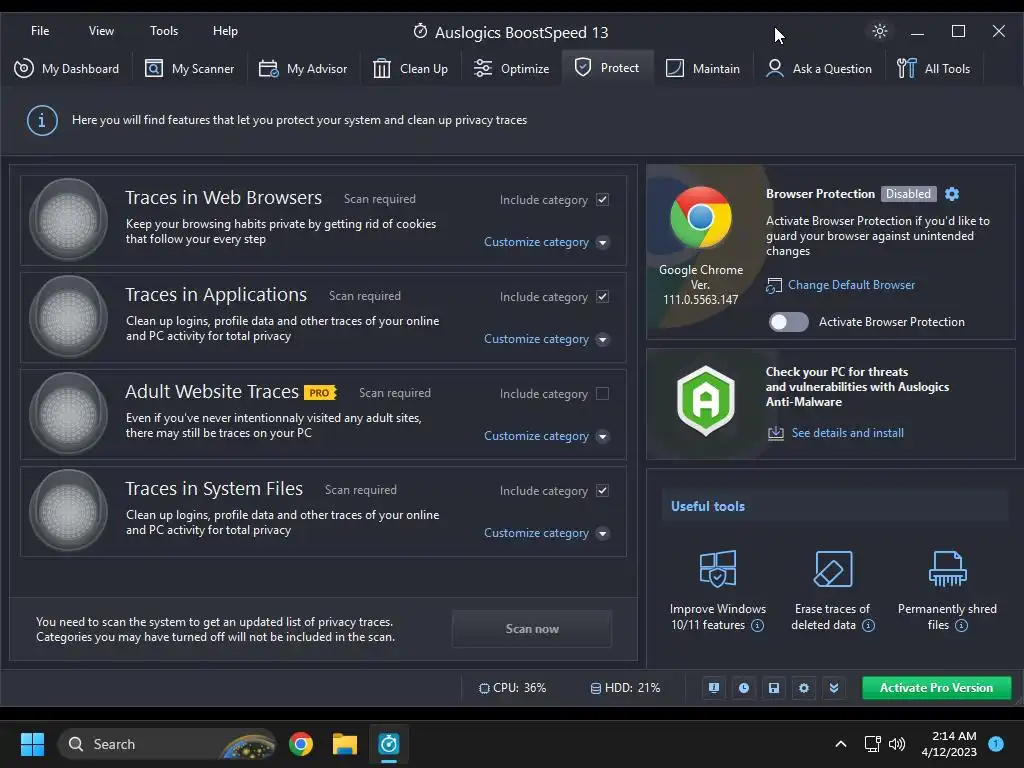Image resolution: width=1024 pixels, height=768 pixels.
Task: Expand Customize category arrow for Web Browsers
Action: [x=603, y=242]
